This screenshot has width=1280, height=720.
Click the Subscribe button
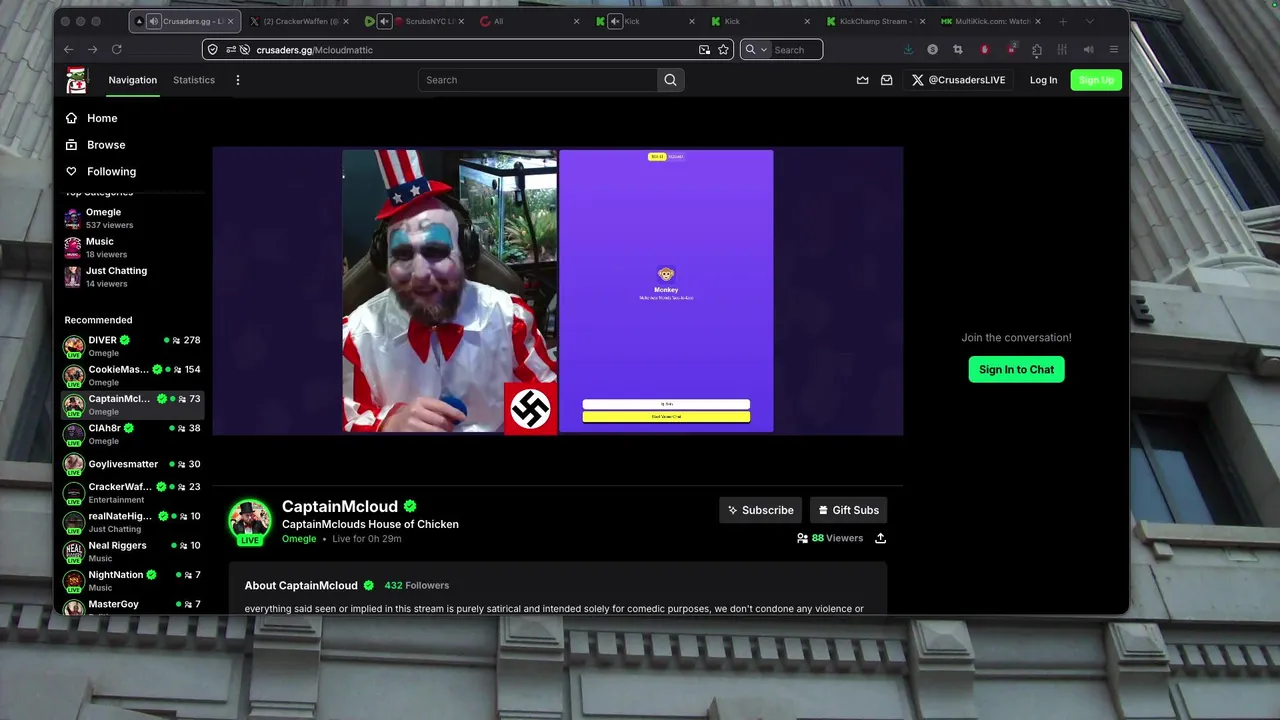(x=761, y=510)
